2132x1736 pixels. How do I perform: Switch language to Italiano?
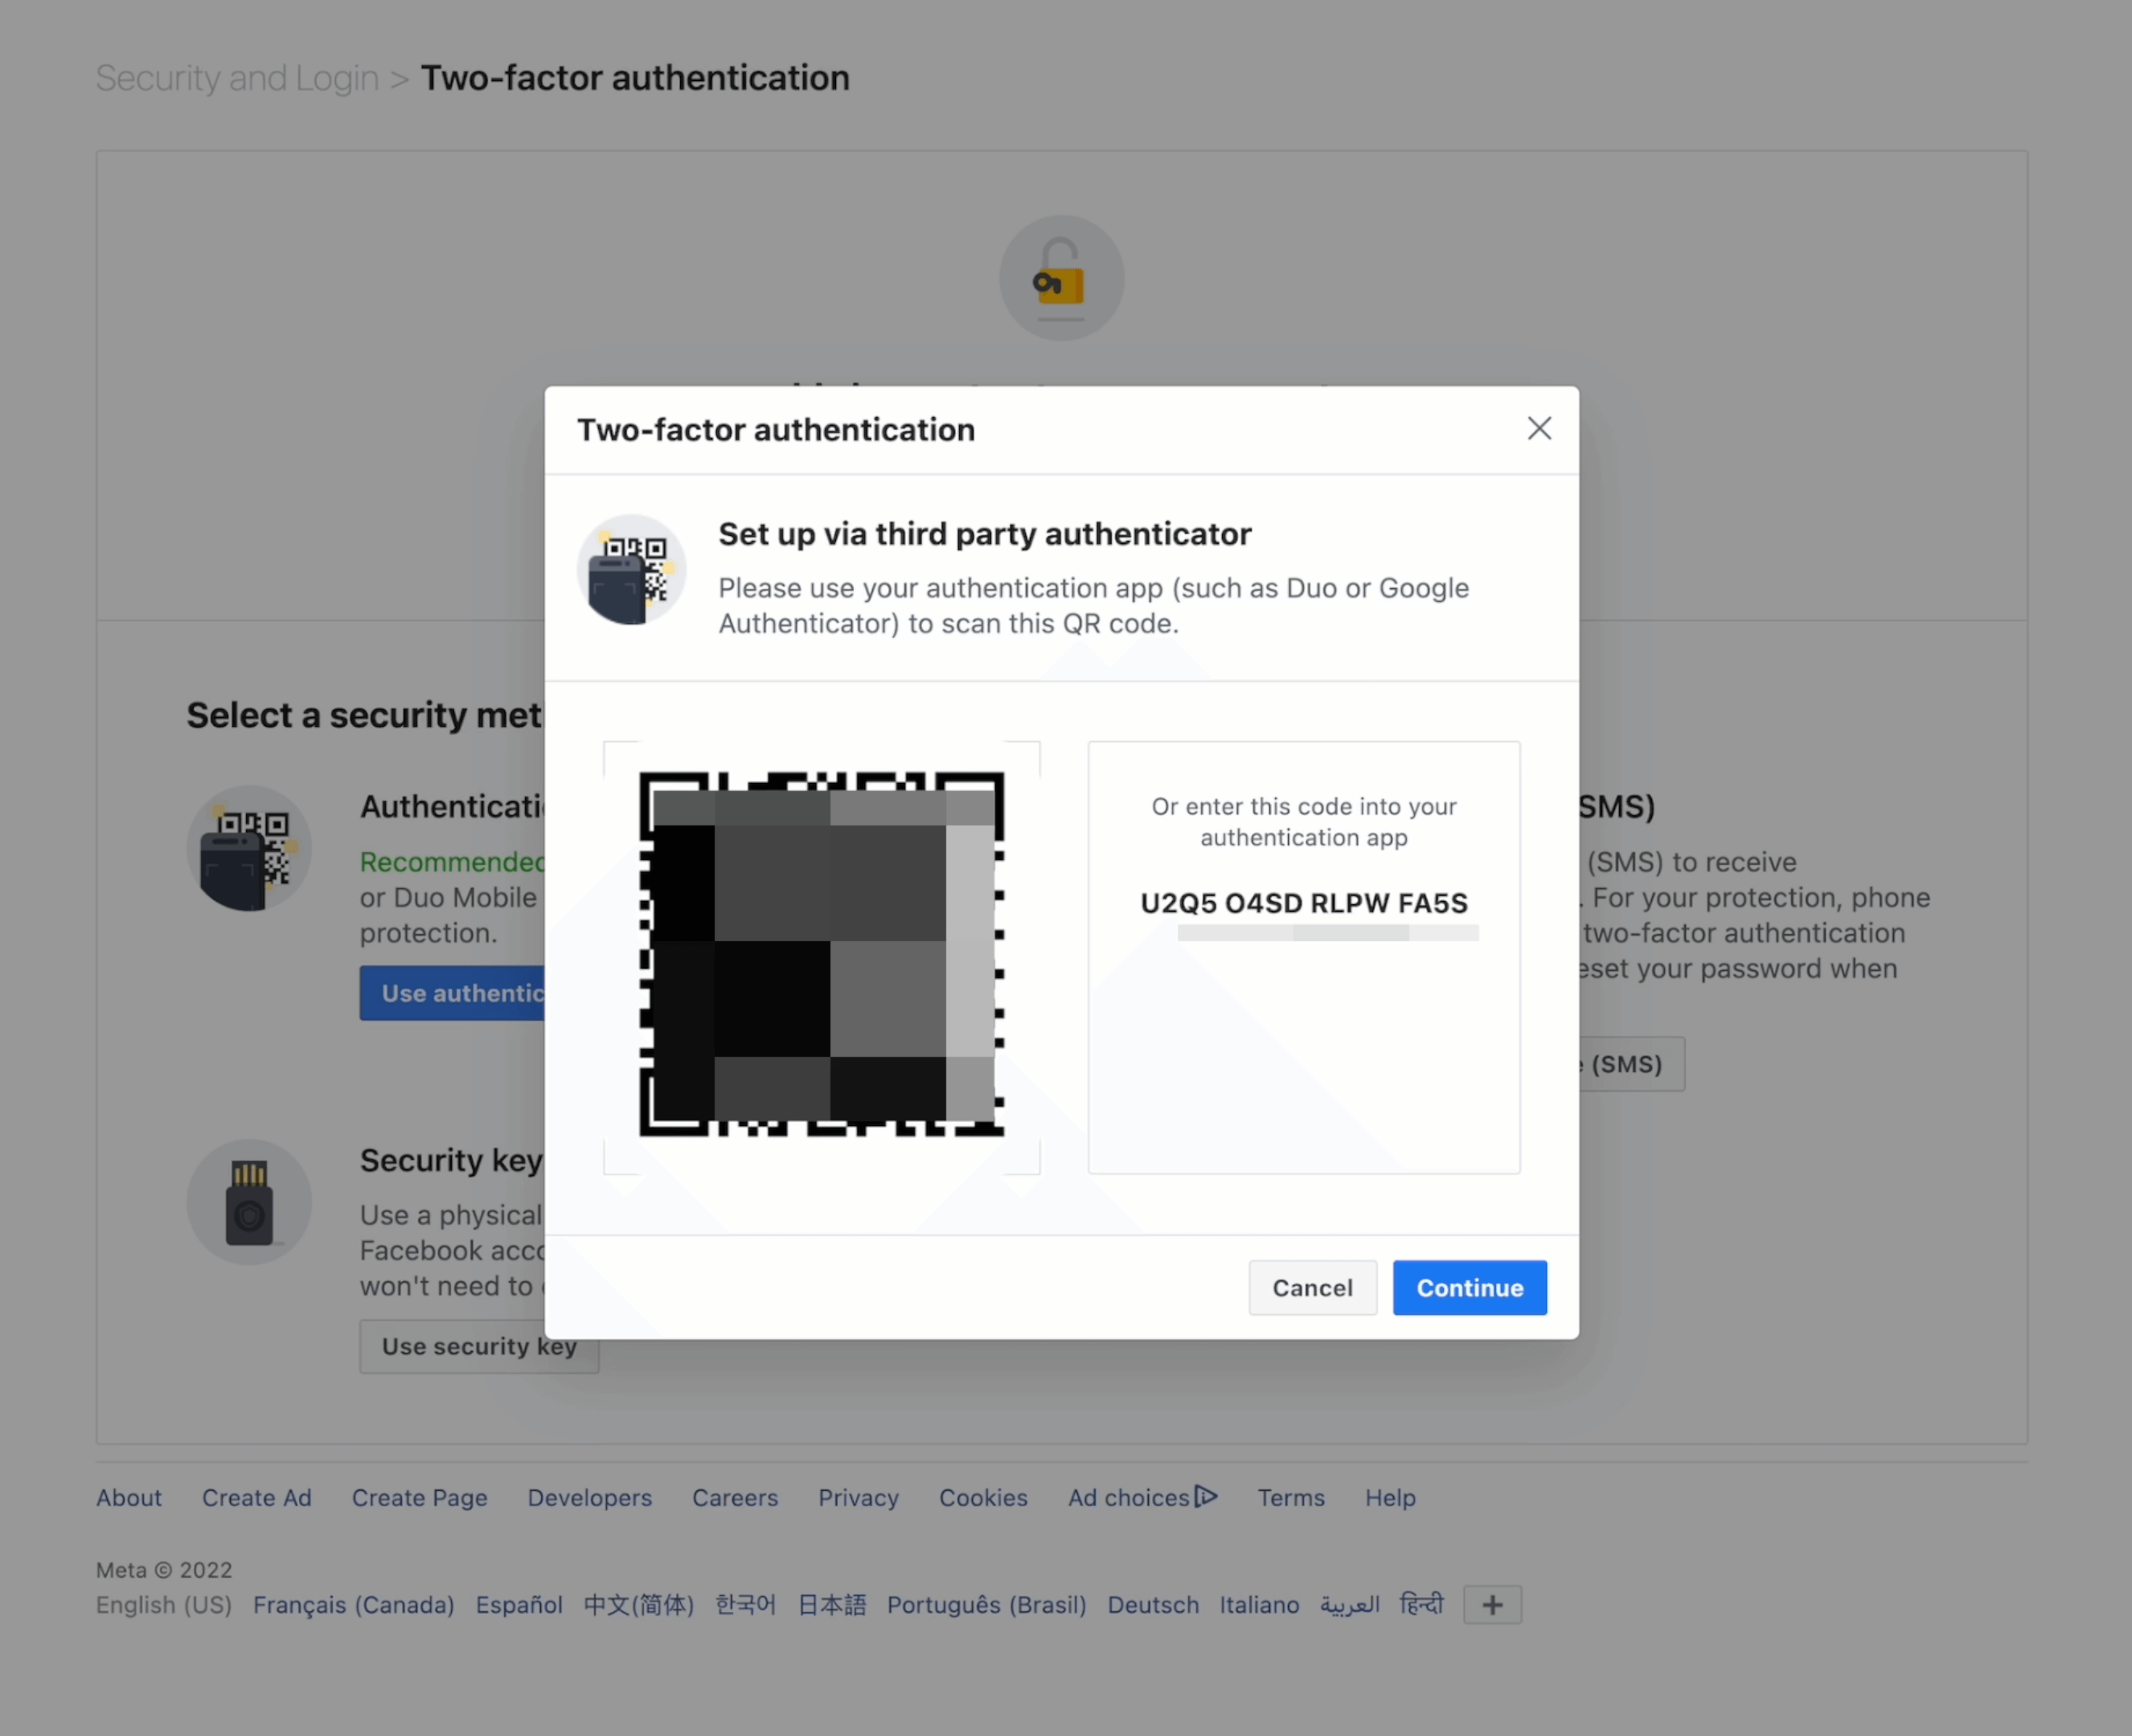click(1259, 1604)
